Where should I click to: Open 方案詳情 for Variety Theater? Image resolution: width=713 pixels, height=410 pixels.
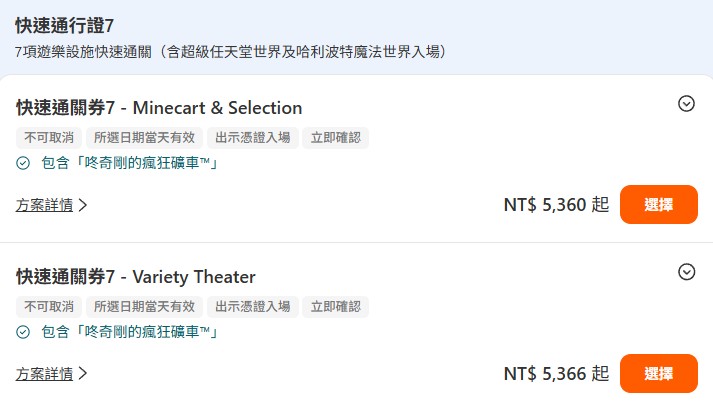tap(45, 374)
